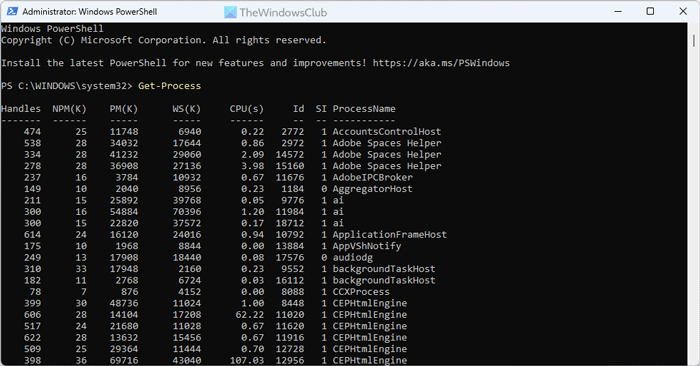Click the ApplicationFrameHost process name

[389, 234]
